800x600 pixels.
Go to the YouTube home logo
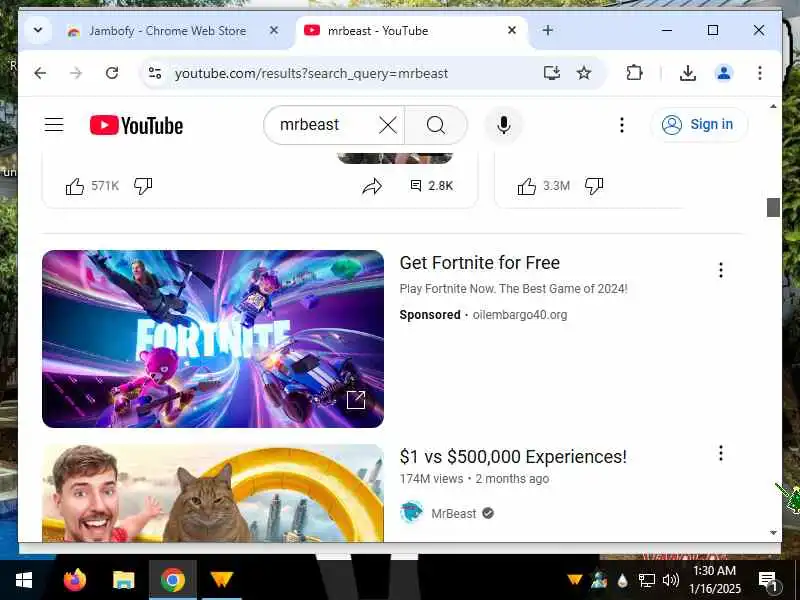136,126
